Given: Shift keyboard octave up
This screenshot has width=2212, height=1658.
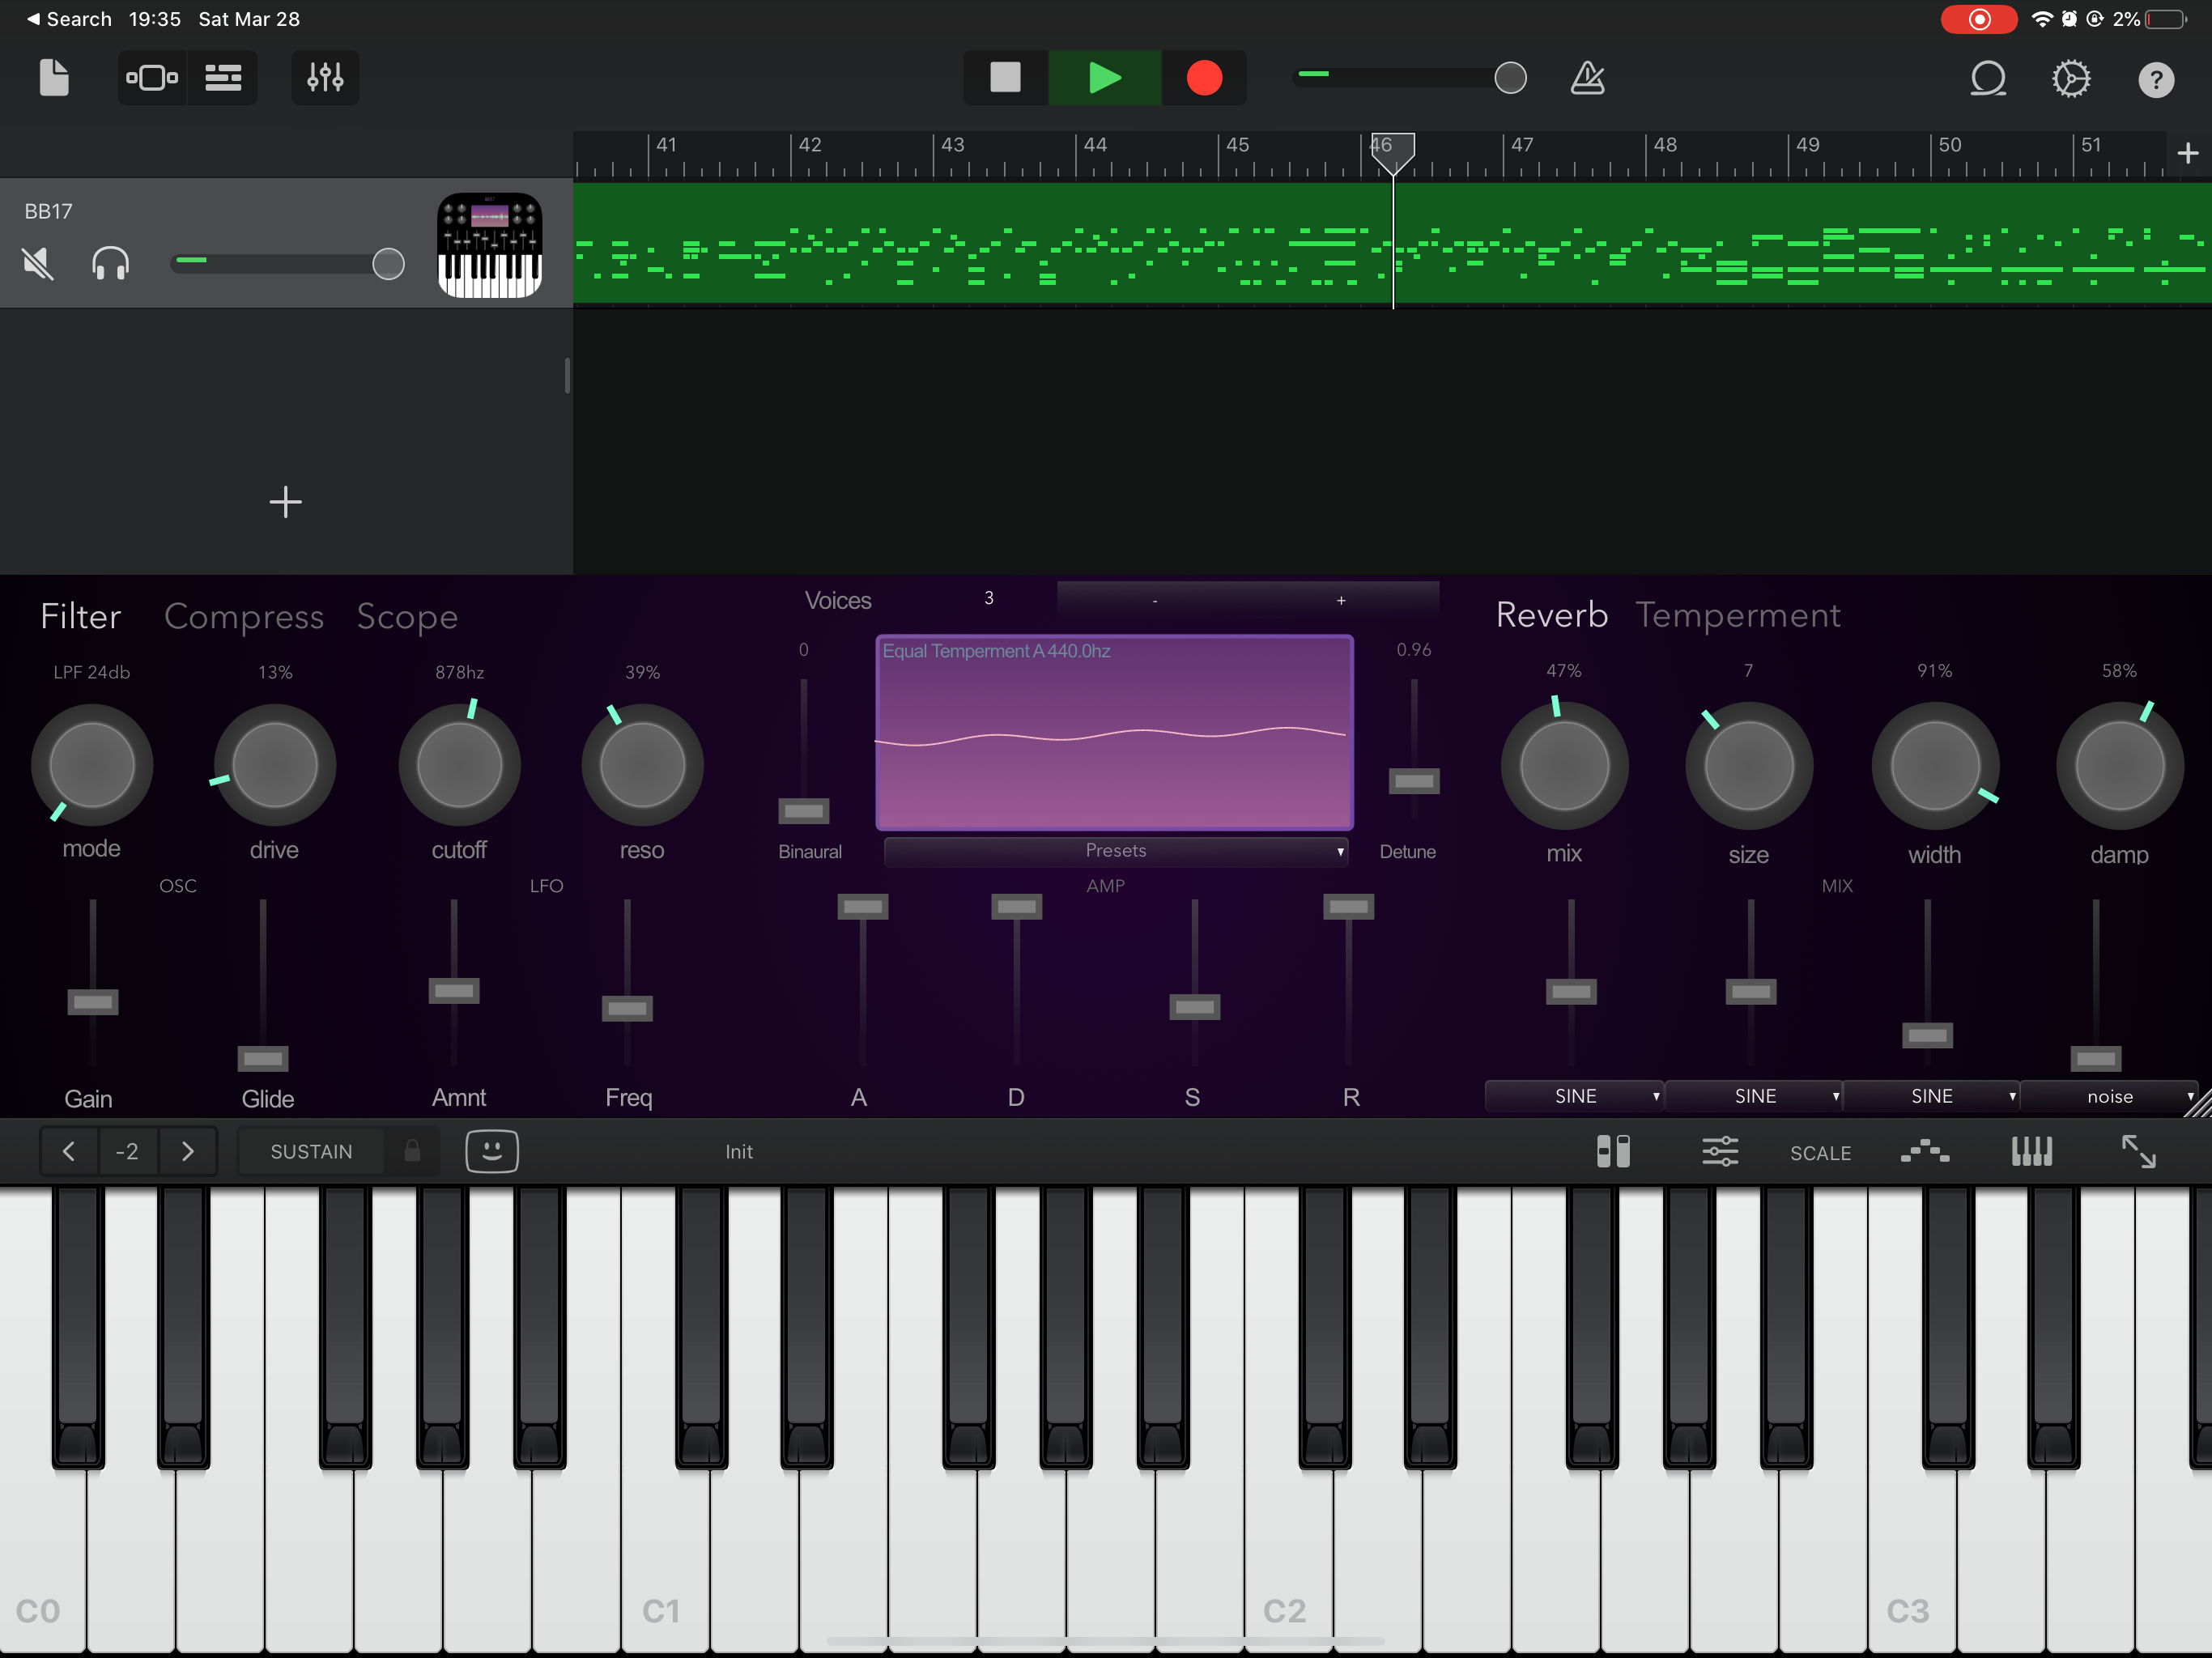Looking at the screenshot, I should pos(187,1151).
